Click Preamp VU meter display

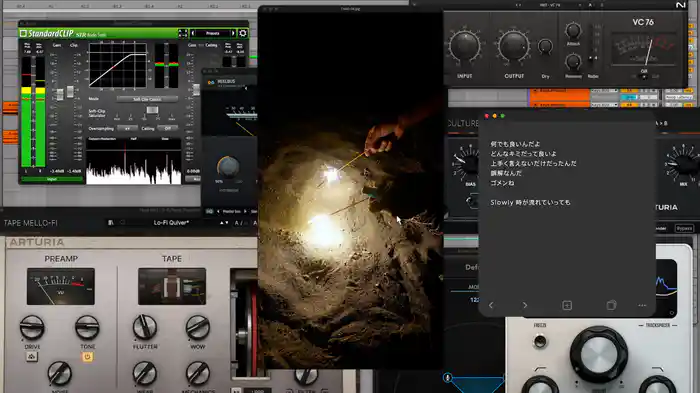point(60,286)
